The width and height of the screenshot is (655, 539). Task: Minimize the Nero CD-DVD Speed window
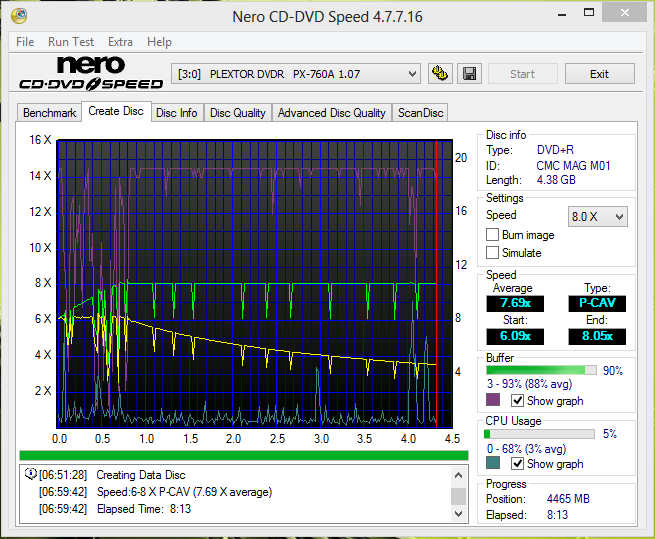562,14
